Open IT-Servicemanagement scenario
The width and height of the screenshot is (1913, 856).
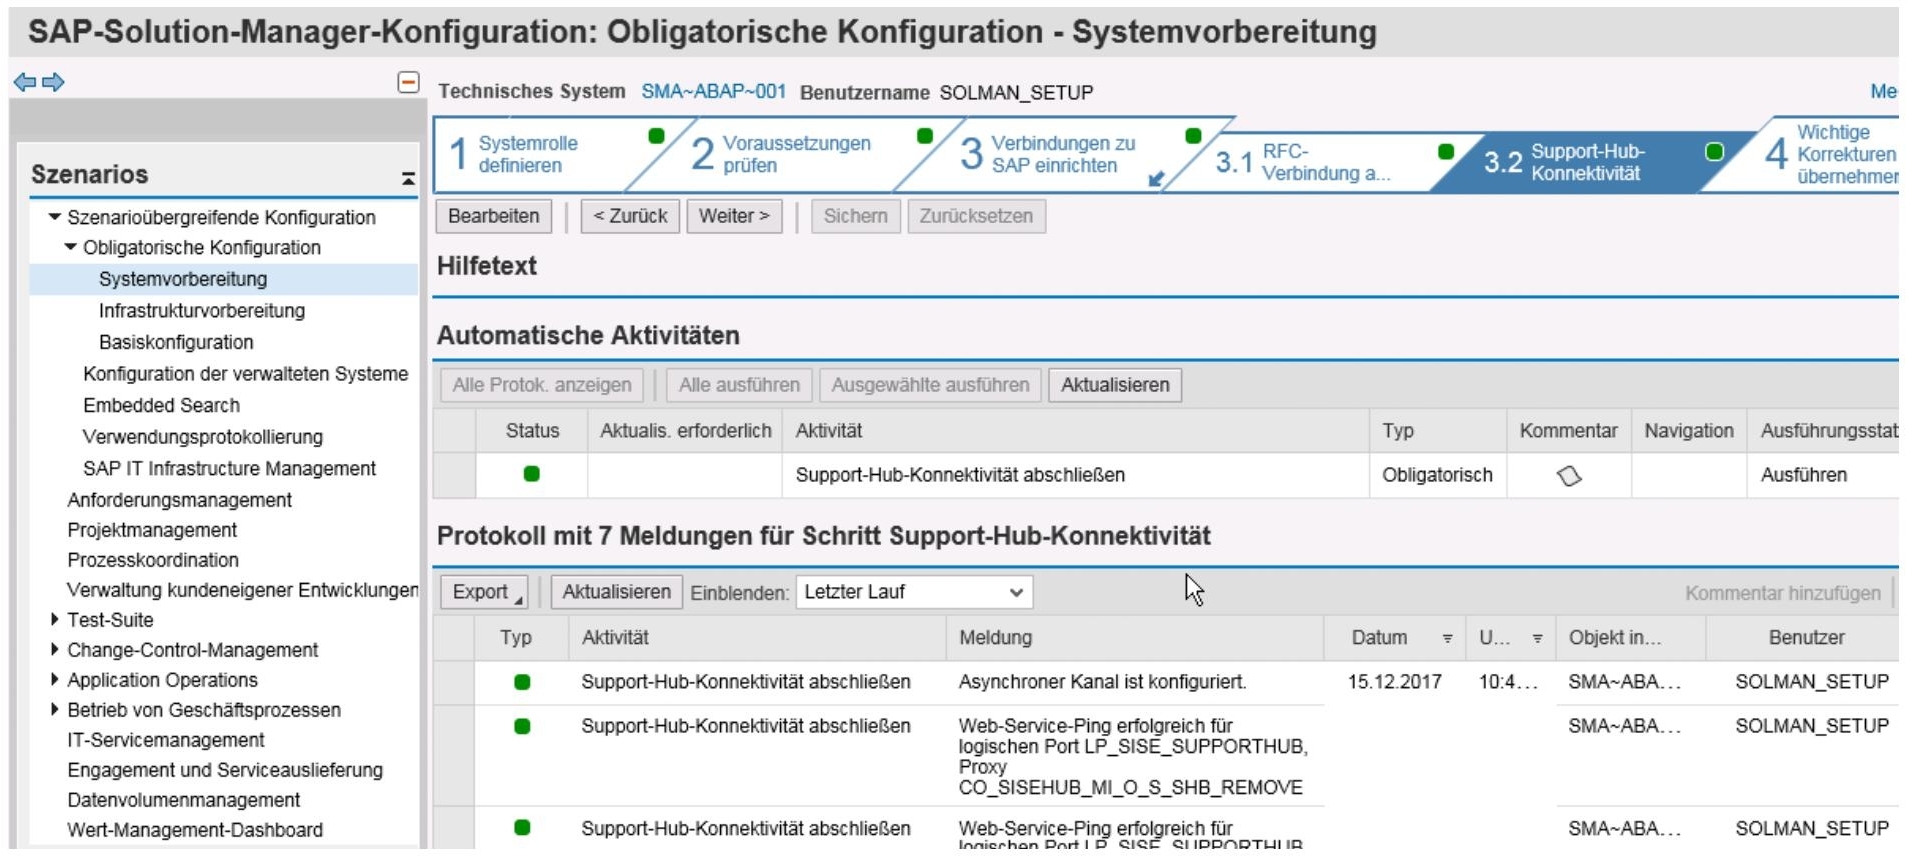(x=166, y=740)
